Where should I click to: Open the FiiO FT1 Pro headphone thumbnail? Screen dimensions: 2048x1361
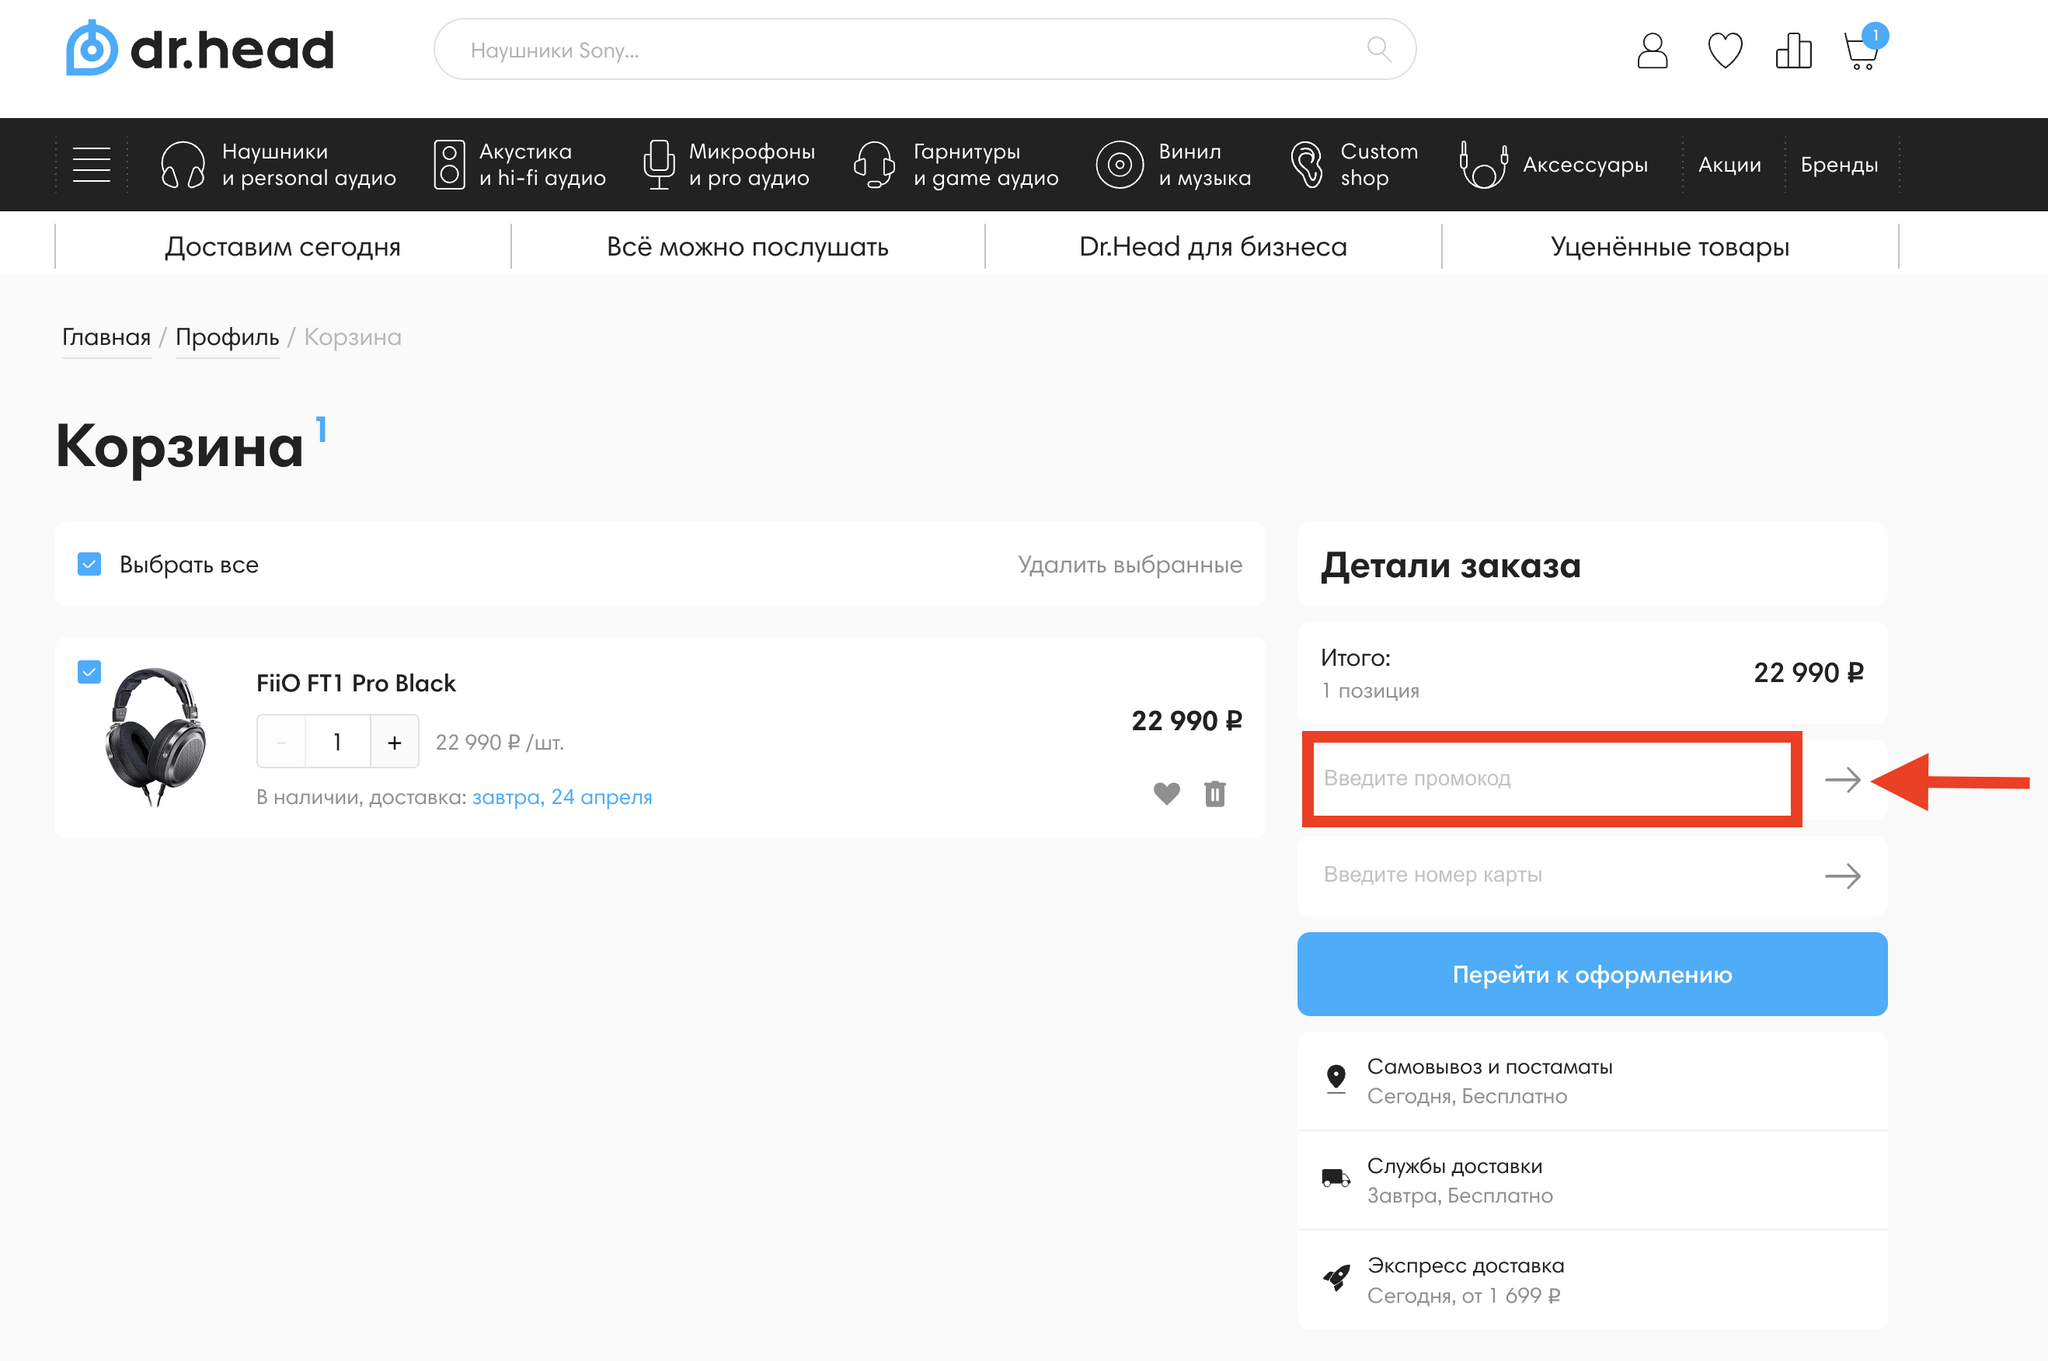[x=156, y=737]
